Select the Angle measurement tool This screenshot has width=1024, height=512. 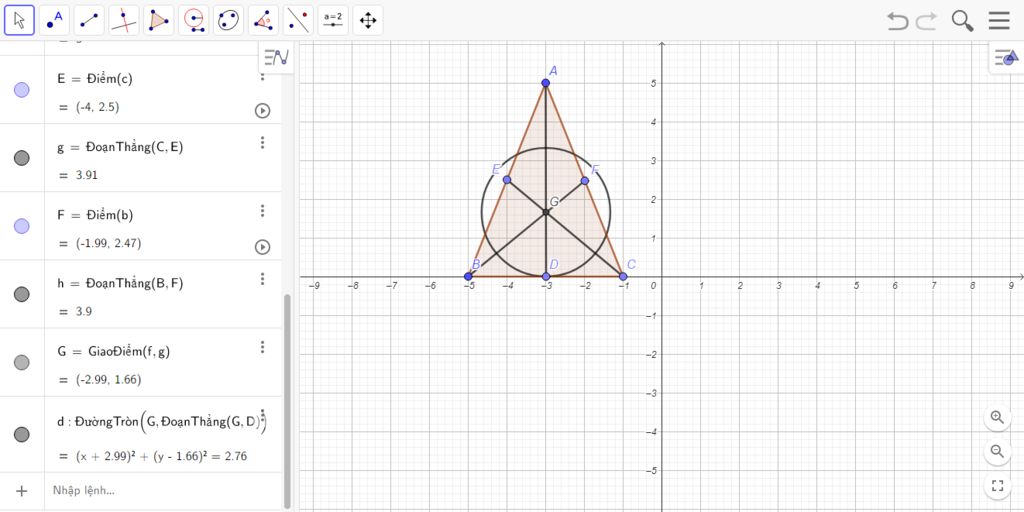pos(263,20)
